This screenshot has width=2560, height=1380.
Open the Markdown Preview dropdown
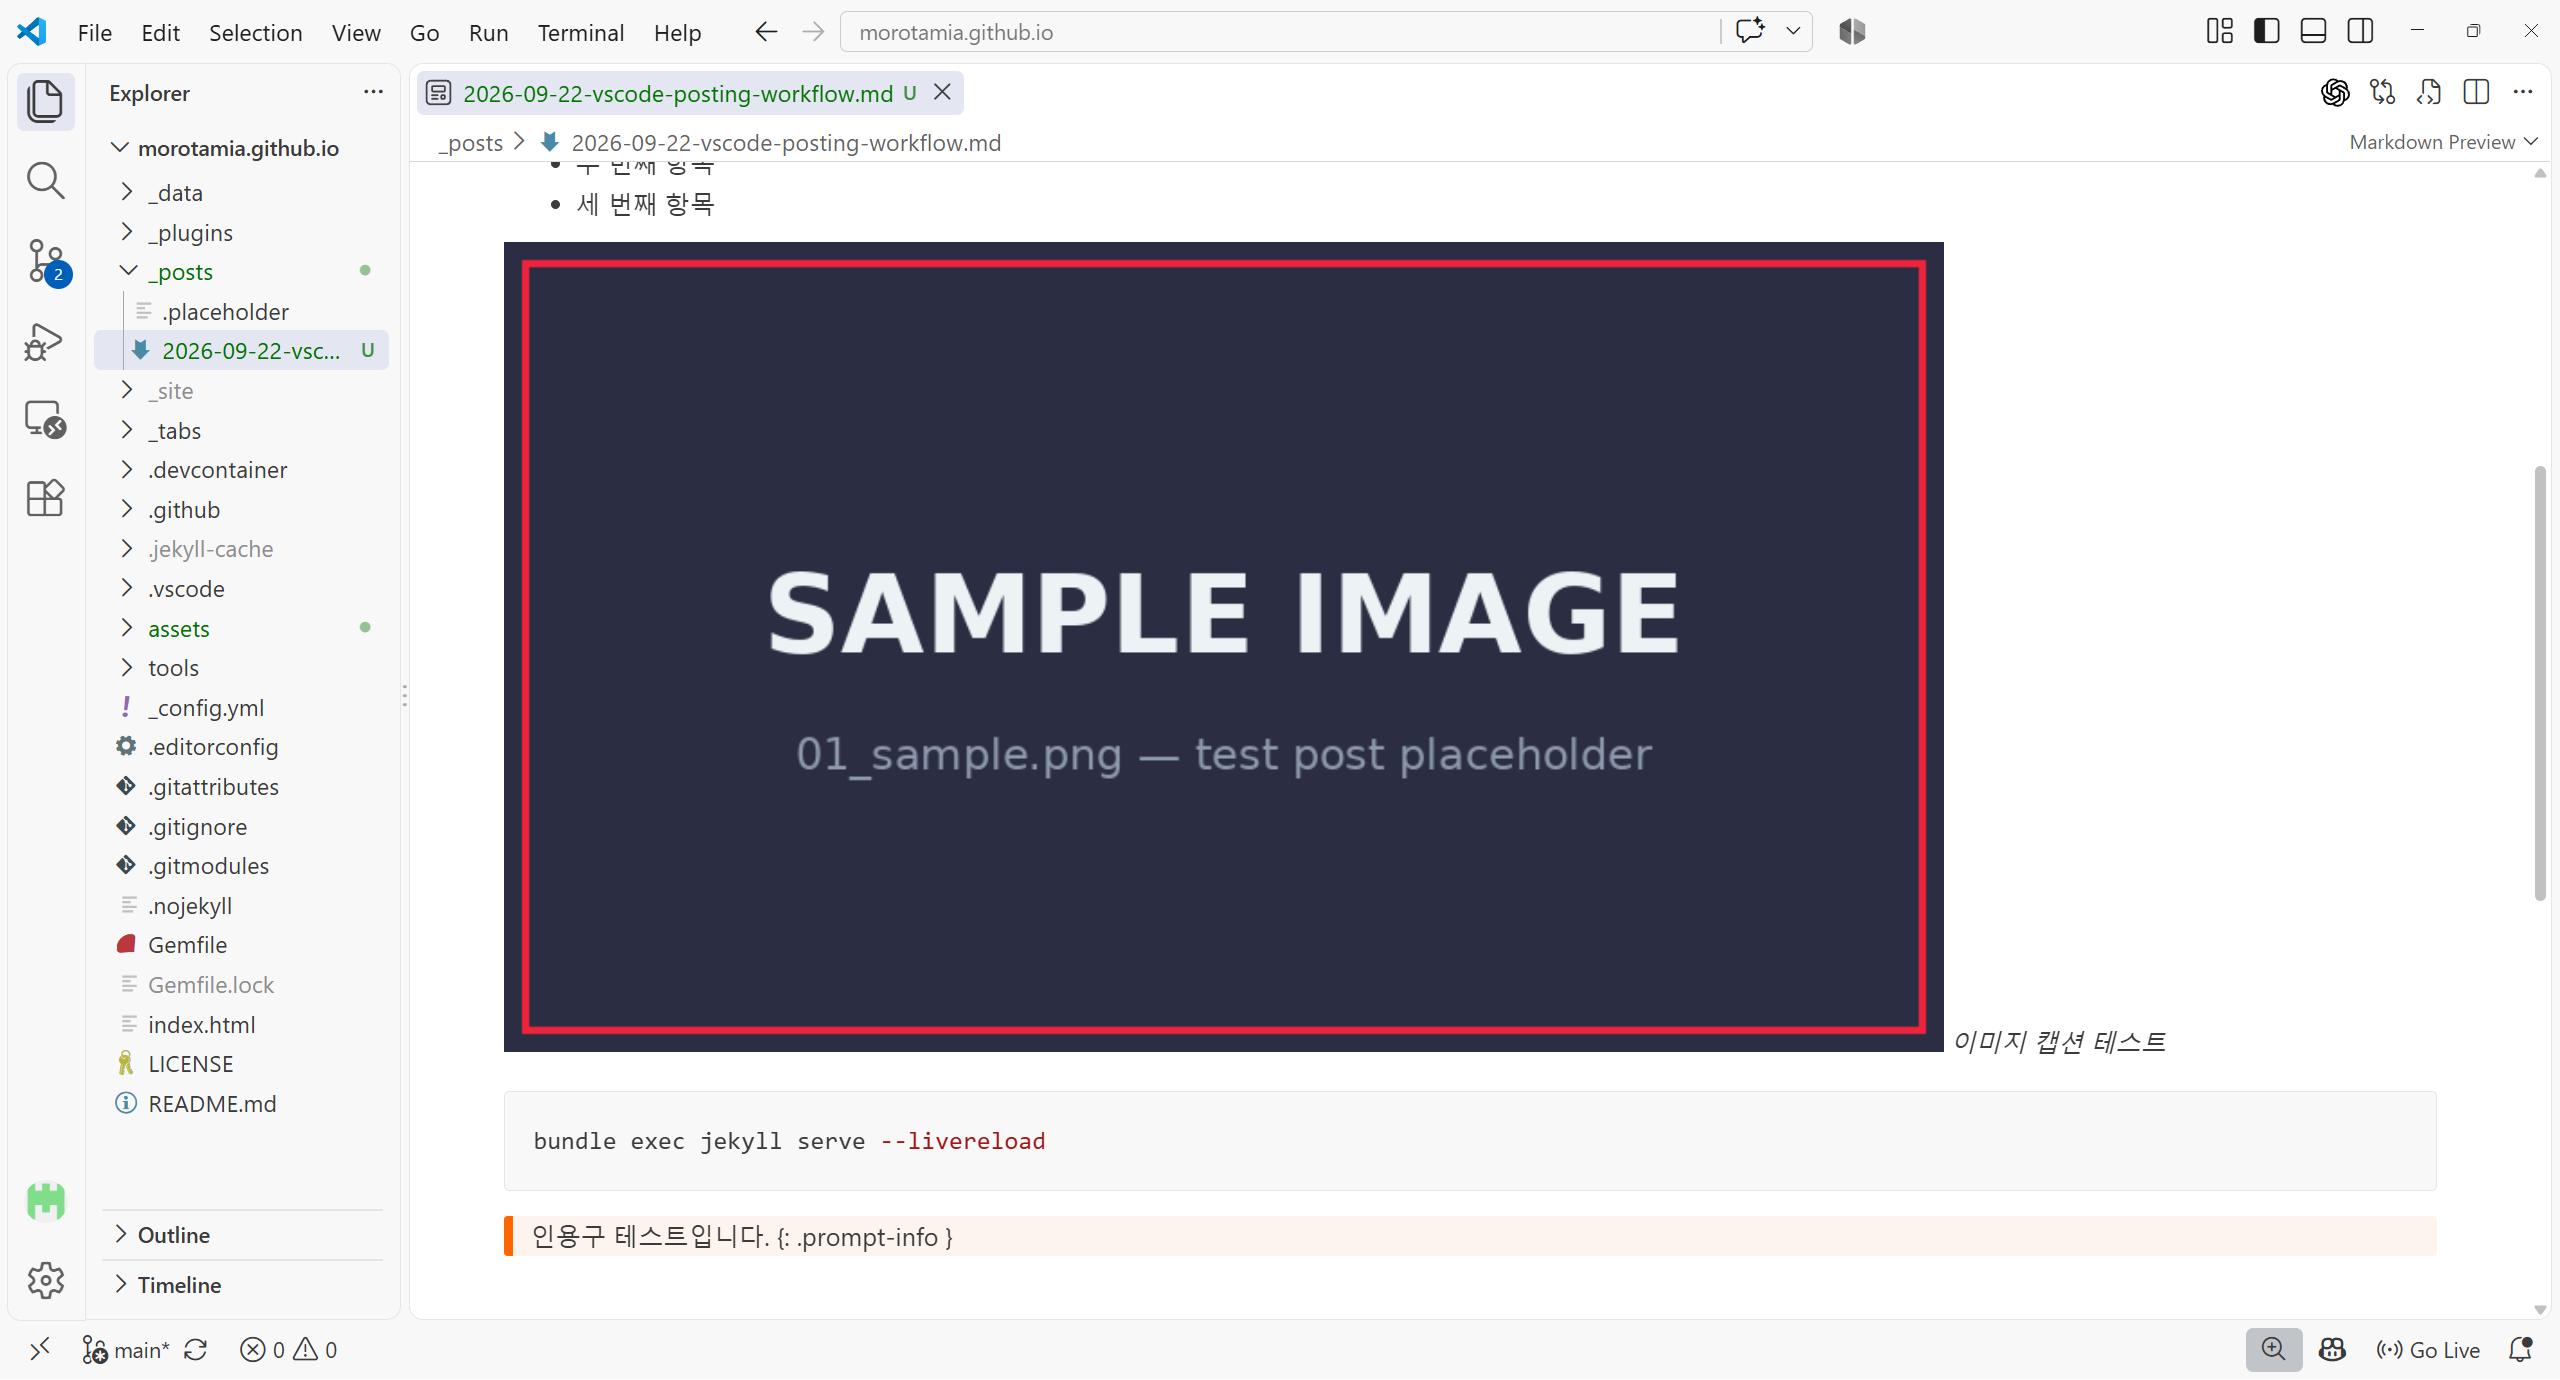click(2442, 143)
